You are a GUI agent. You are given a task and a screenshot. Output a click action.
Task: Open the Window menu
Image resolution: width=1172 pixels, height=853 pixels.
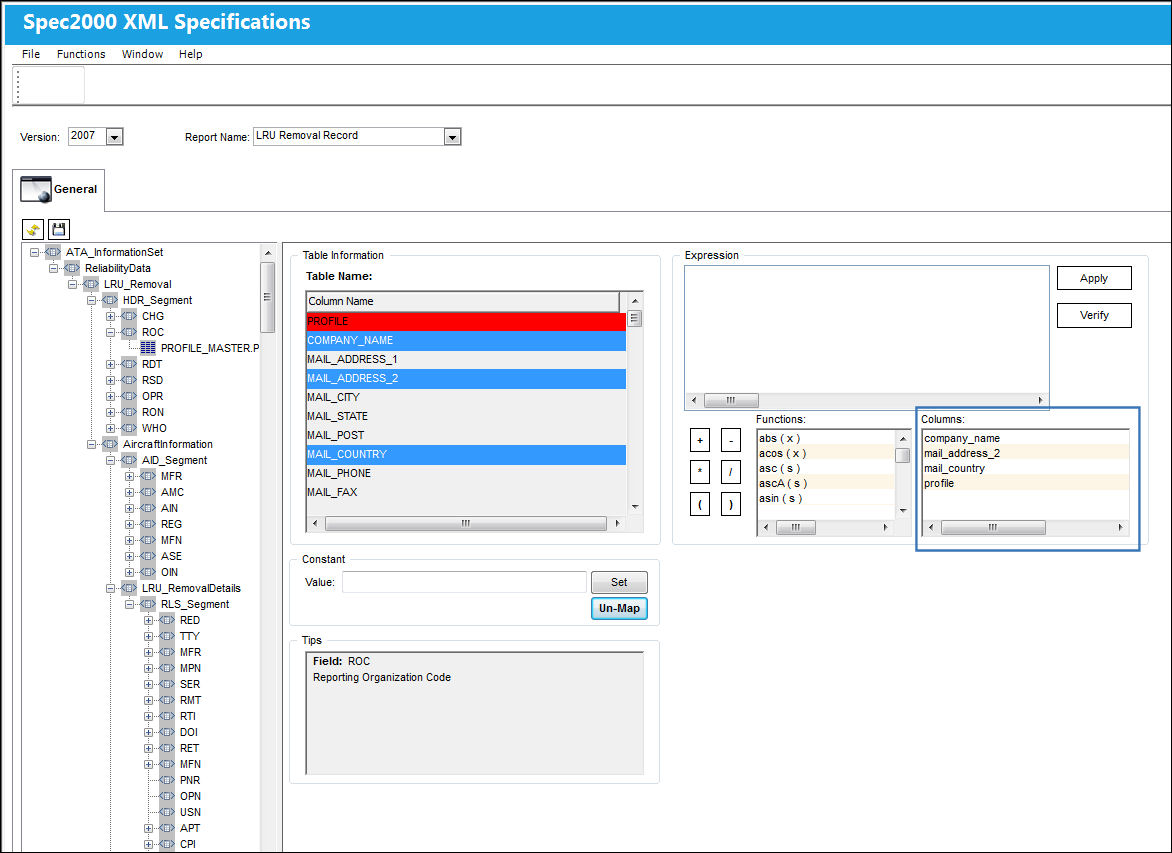(x=142, y=54)
